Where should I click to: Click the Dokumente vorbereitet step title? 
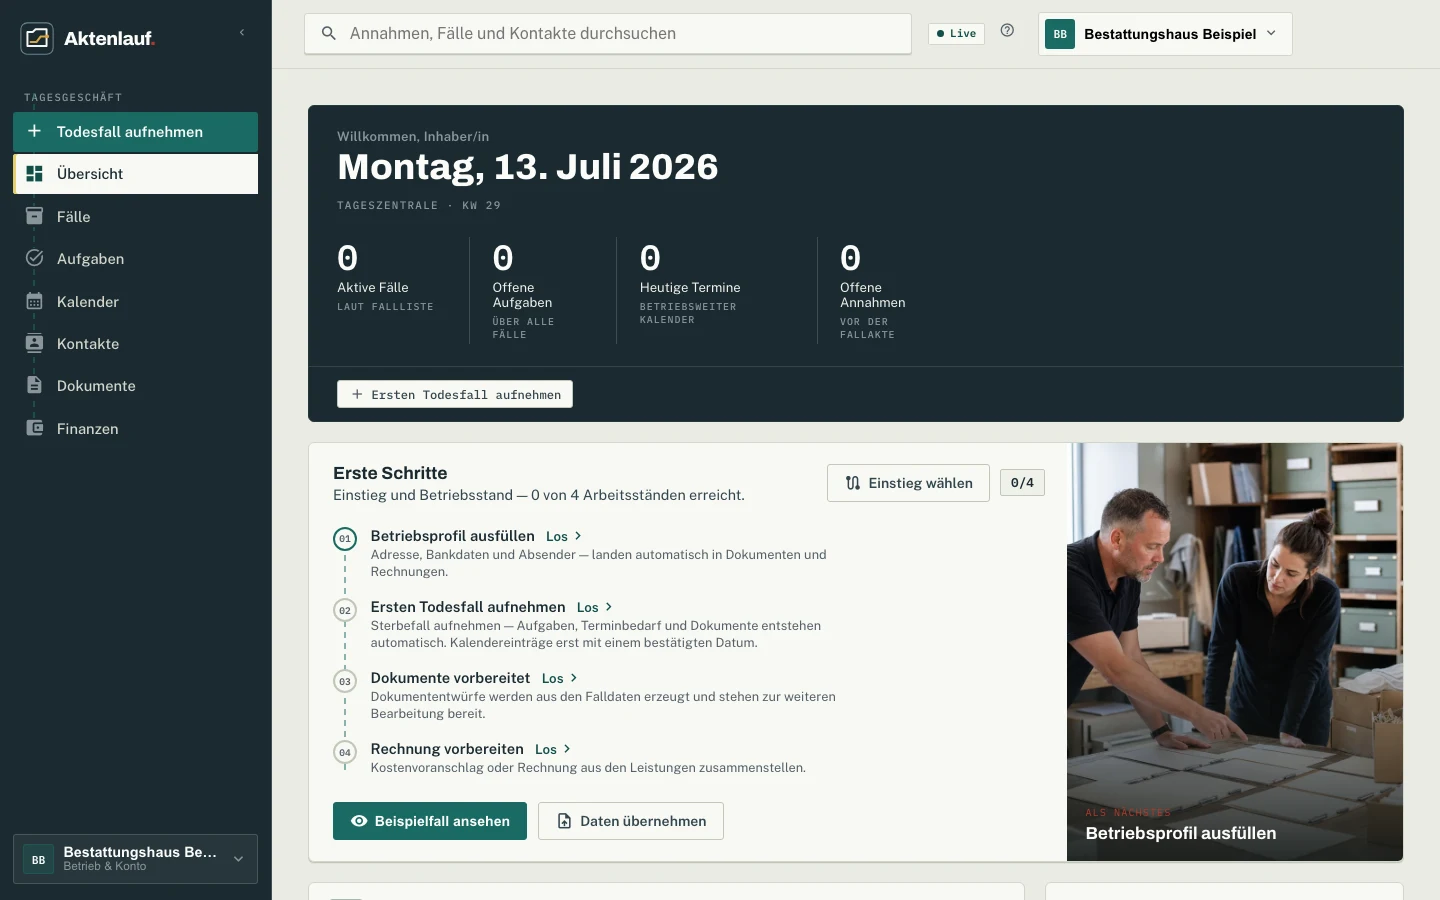tap(450, 678)
